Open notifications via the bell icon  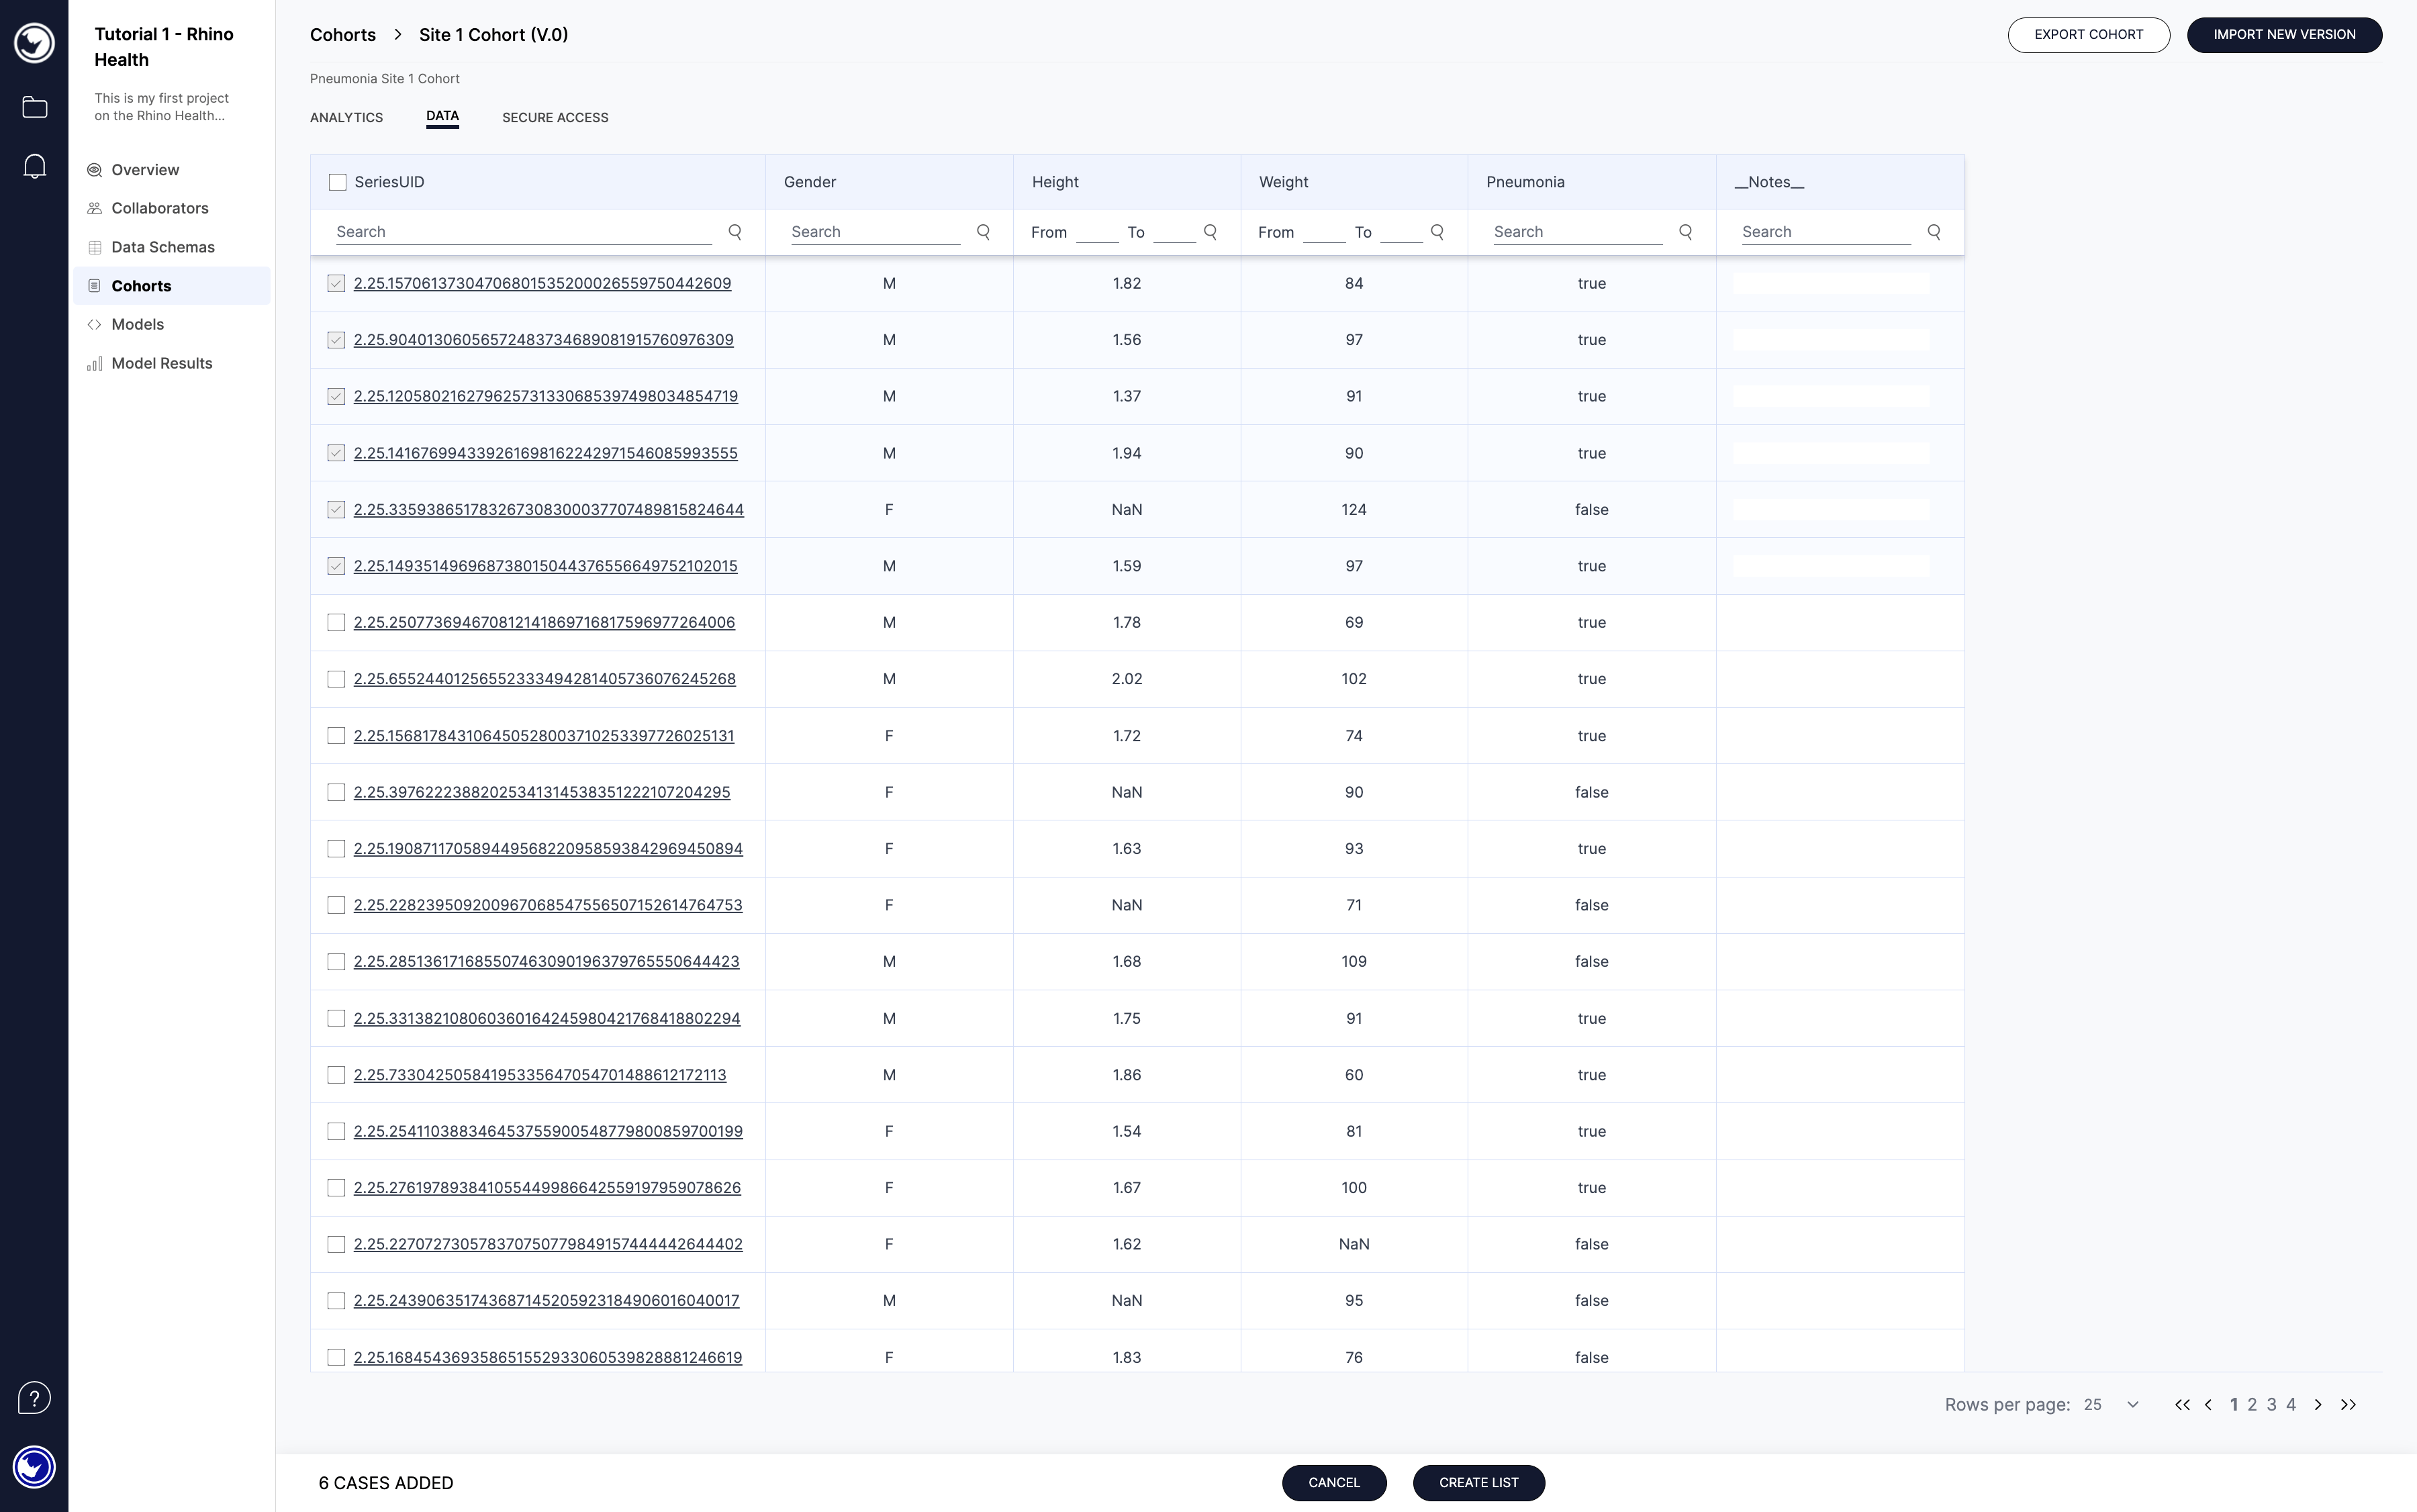[34, 165]
